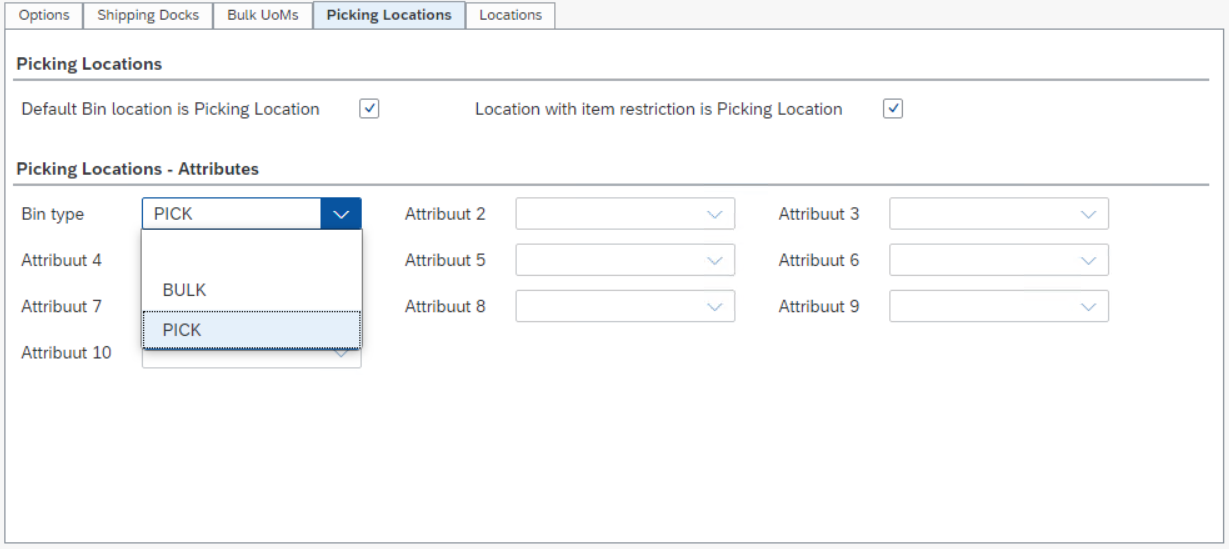
Task: Uncheck Default Bin location is Picking Location
Action: tap(369, 109)
